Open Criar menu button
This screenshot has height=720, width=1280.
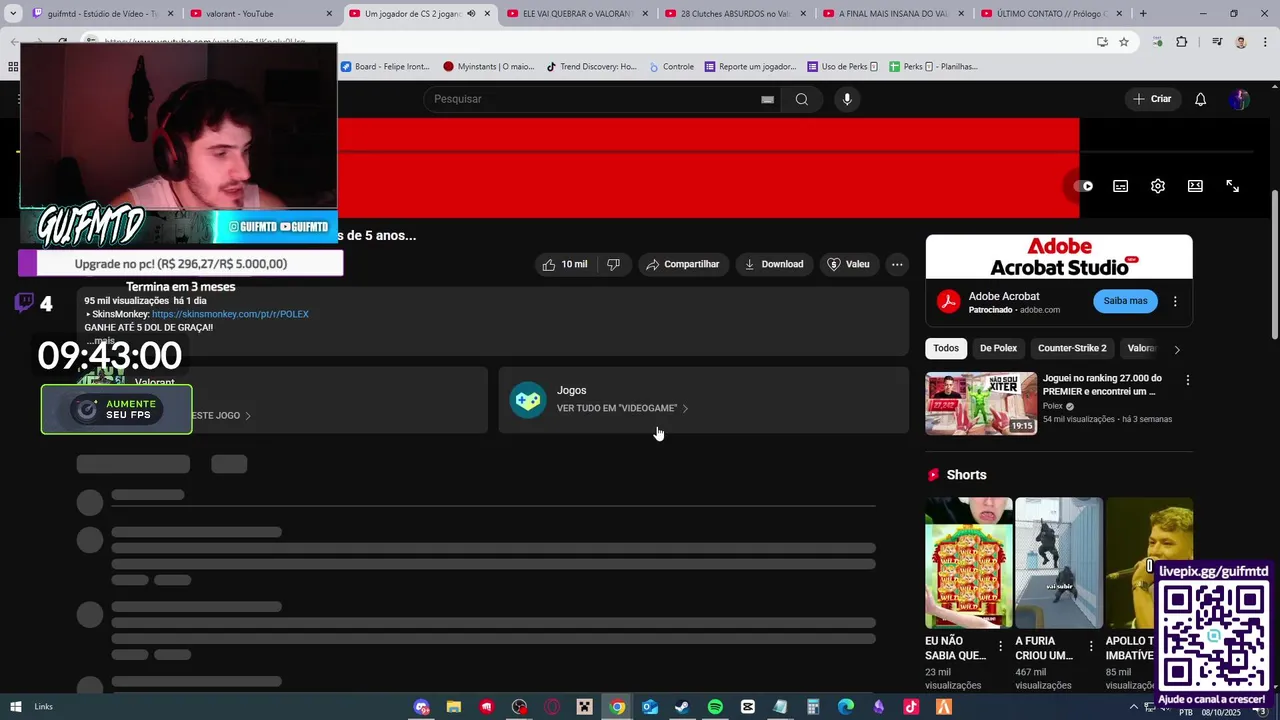click(1152, 99)
